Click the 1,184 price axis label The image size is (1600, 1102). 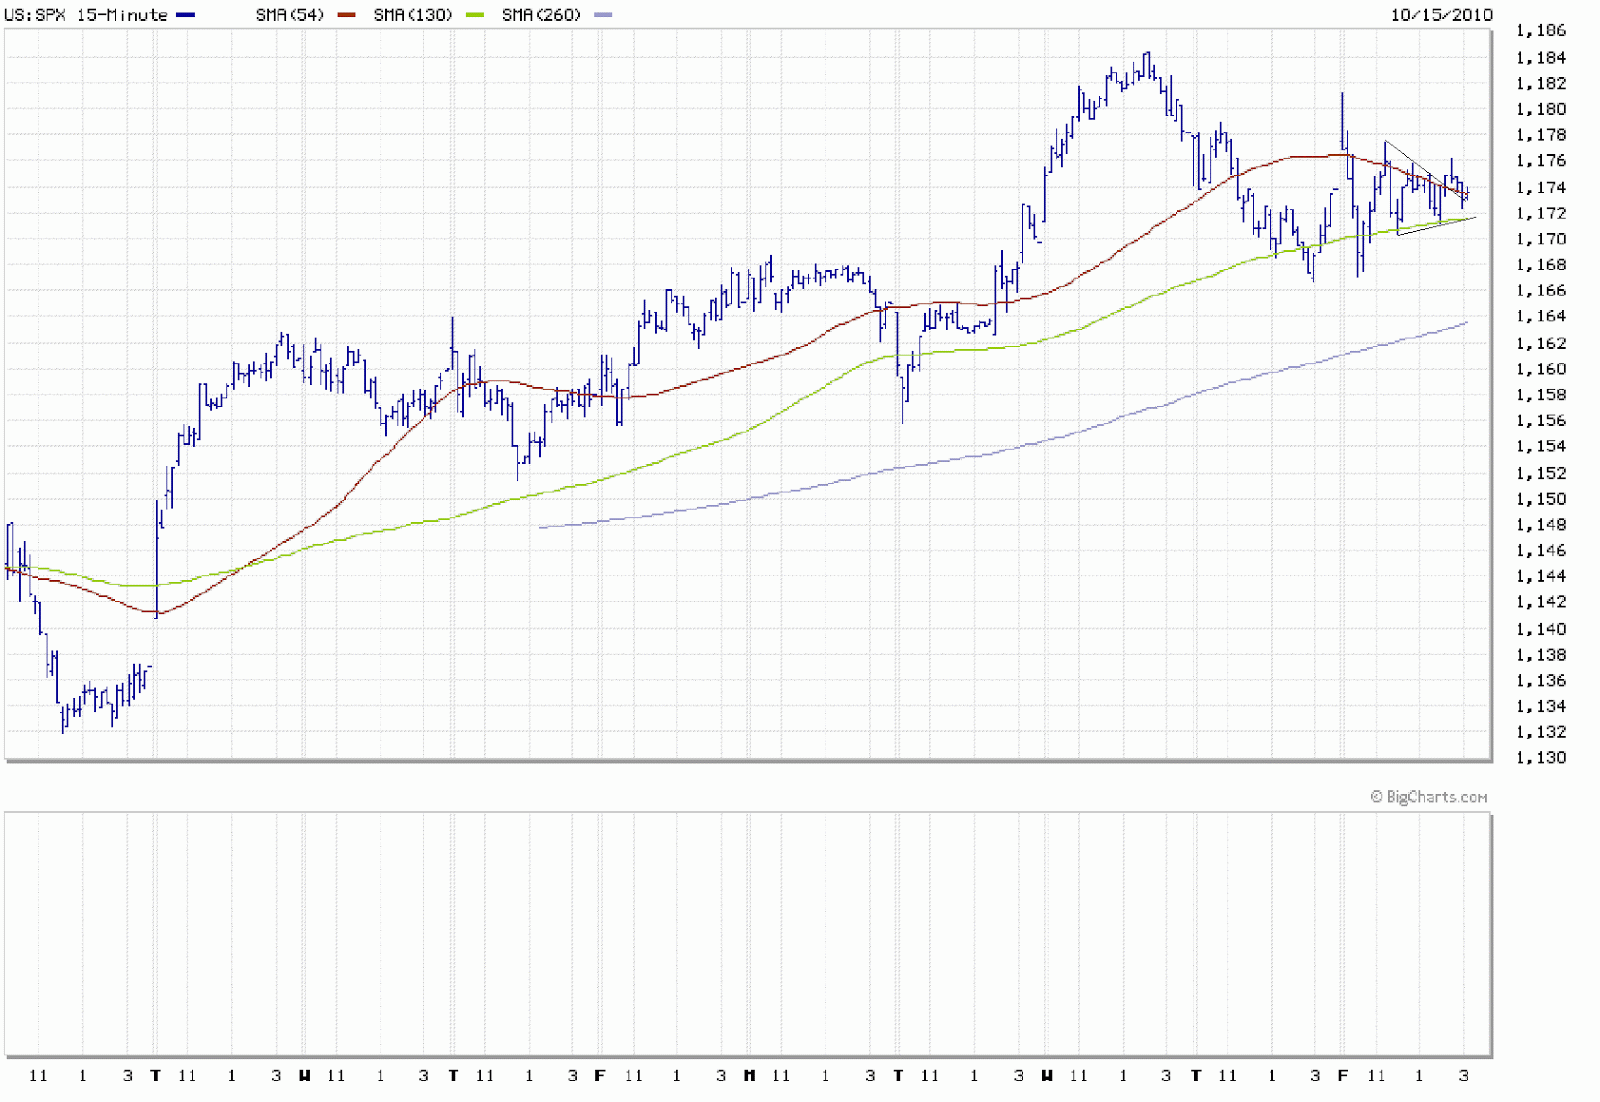click(1541, 58)
